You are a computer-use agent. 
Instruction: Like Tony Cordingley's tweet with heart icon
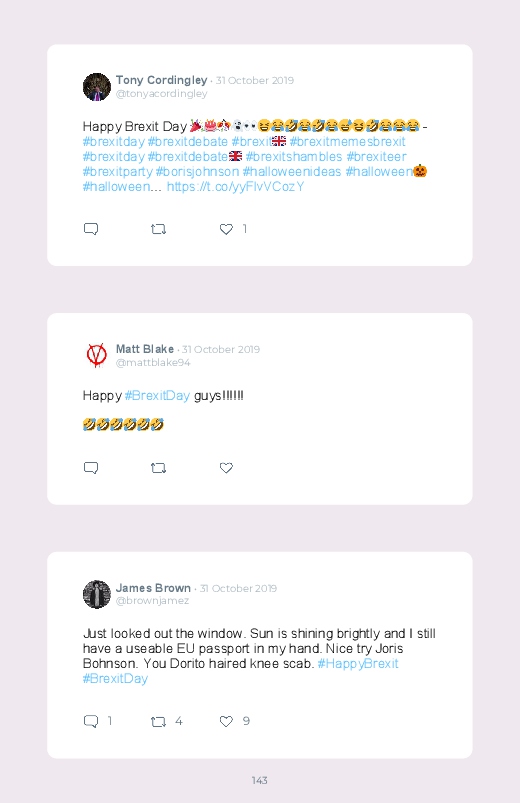click(226, 229)
